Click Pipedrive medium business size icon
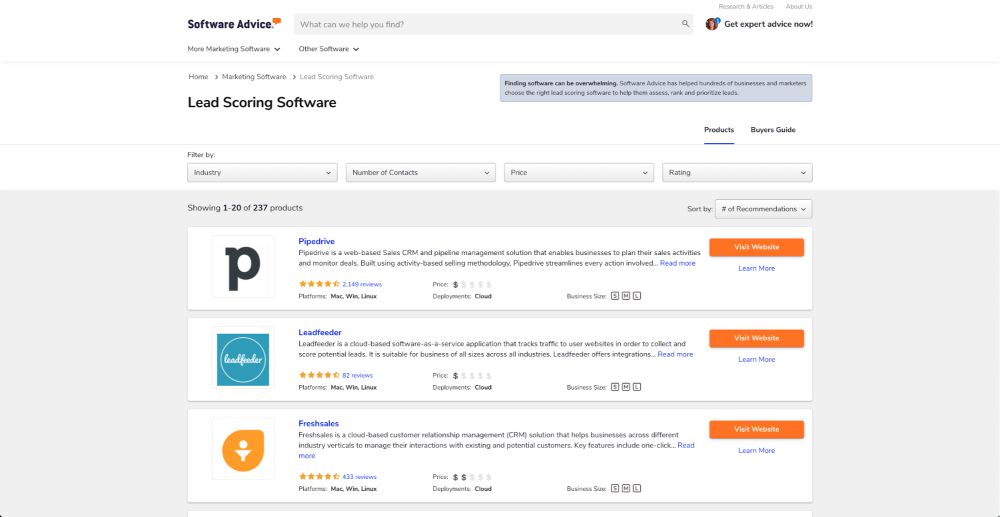 click(626, 296)
